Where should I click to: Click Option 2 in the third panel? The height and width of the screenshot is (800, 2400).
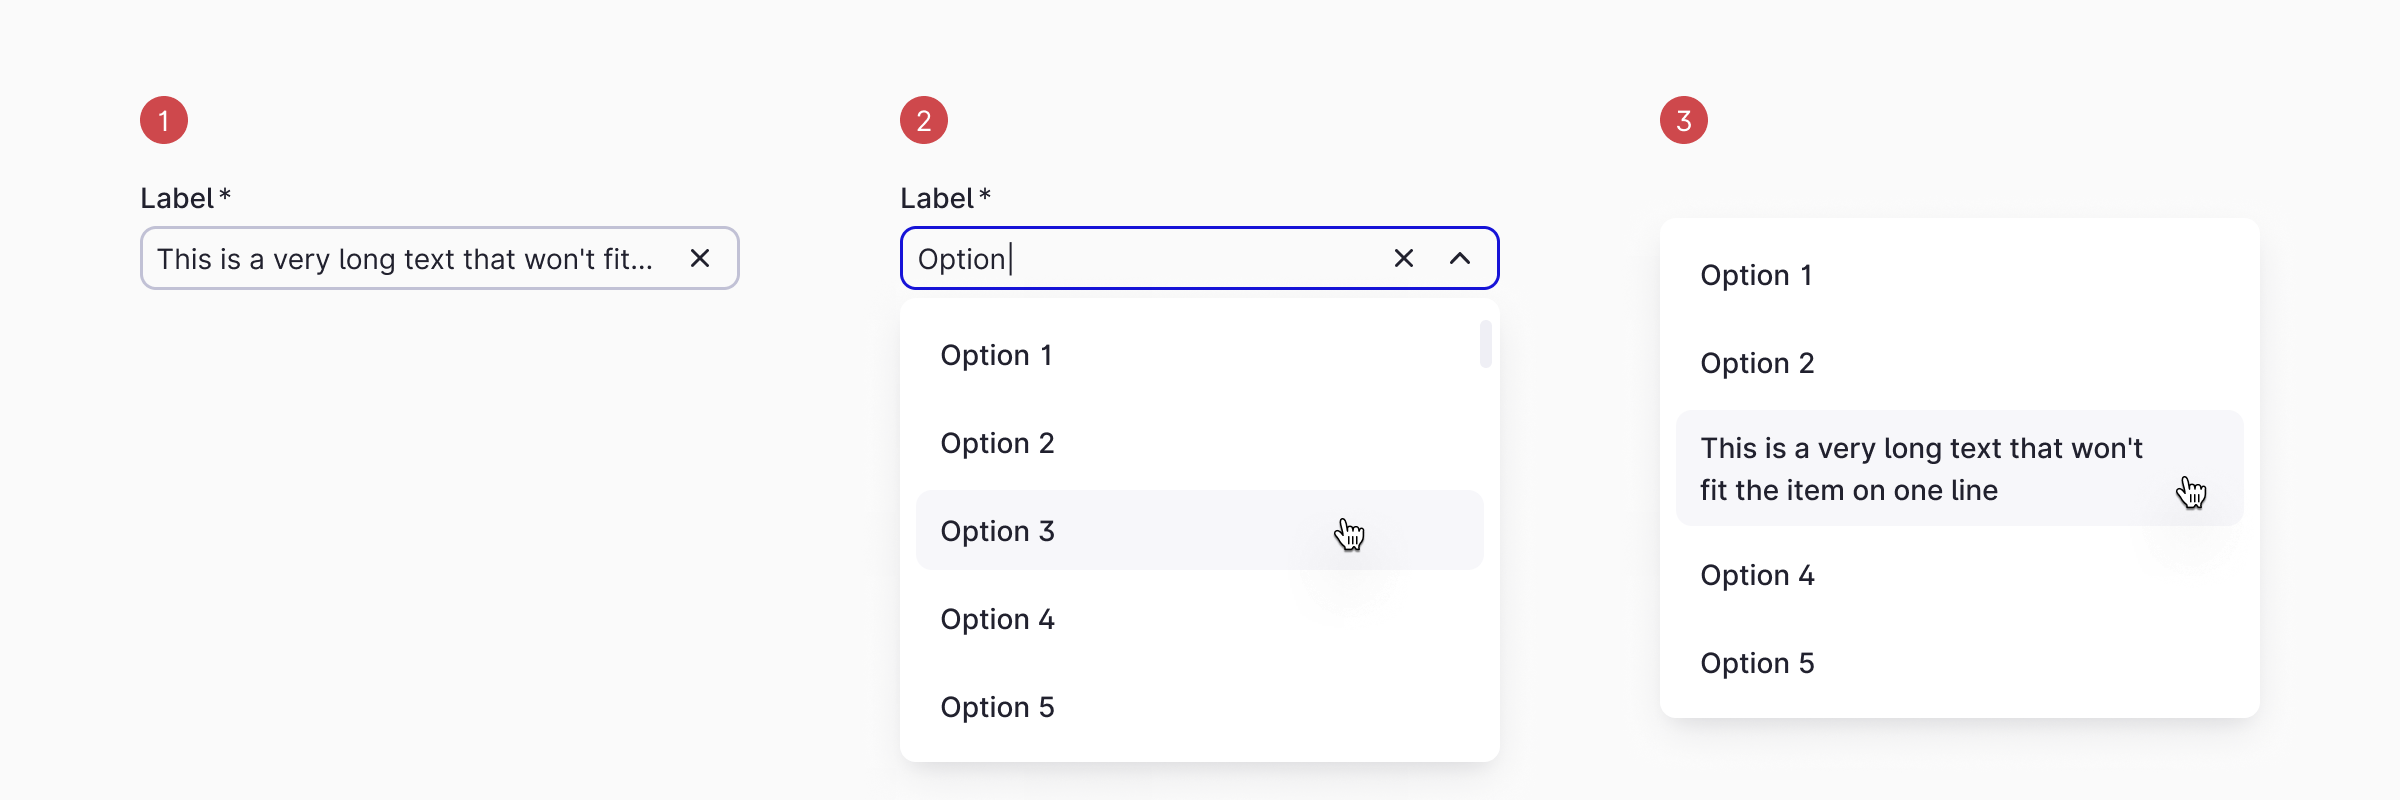click(x=1757, y=362)
